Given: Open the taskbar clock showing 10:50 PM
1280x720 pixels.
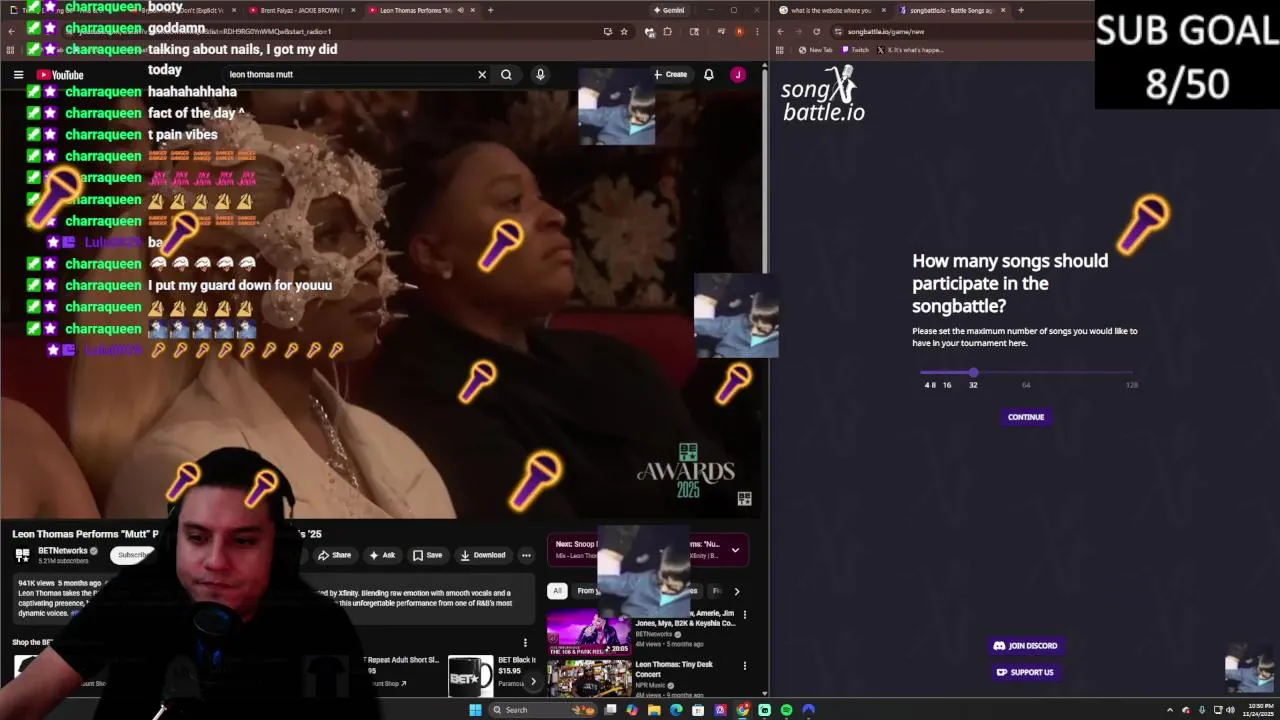Looking at the screenshot, I should point(1256,710).
